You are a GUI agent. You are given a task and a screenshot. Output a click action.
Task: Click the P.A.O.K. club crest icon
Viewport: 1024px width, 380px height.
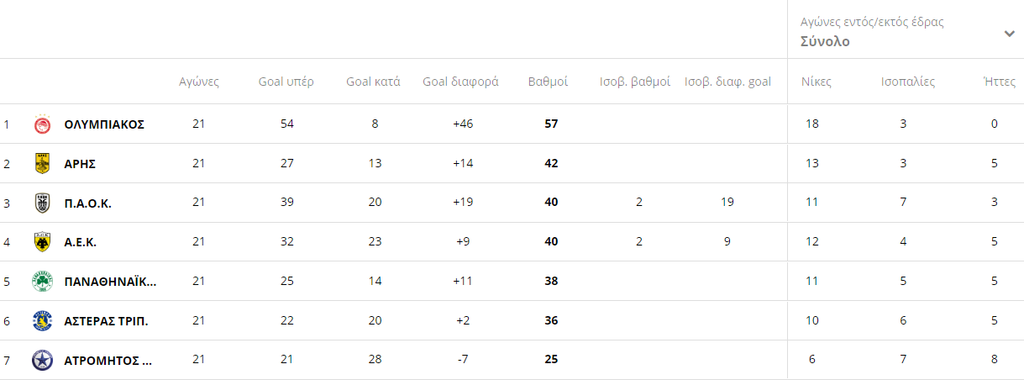point(42,203)
